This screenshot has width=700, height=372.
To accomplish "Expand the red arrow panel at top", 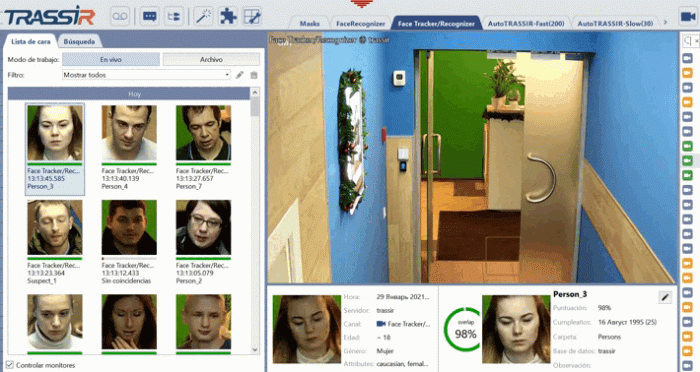I will (x=362, y=4).
